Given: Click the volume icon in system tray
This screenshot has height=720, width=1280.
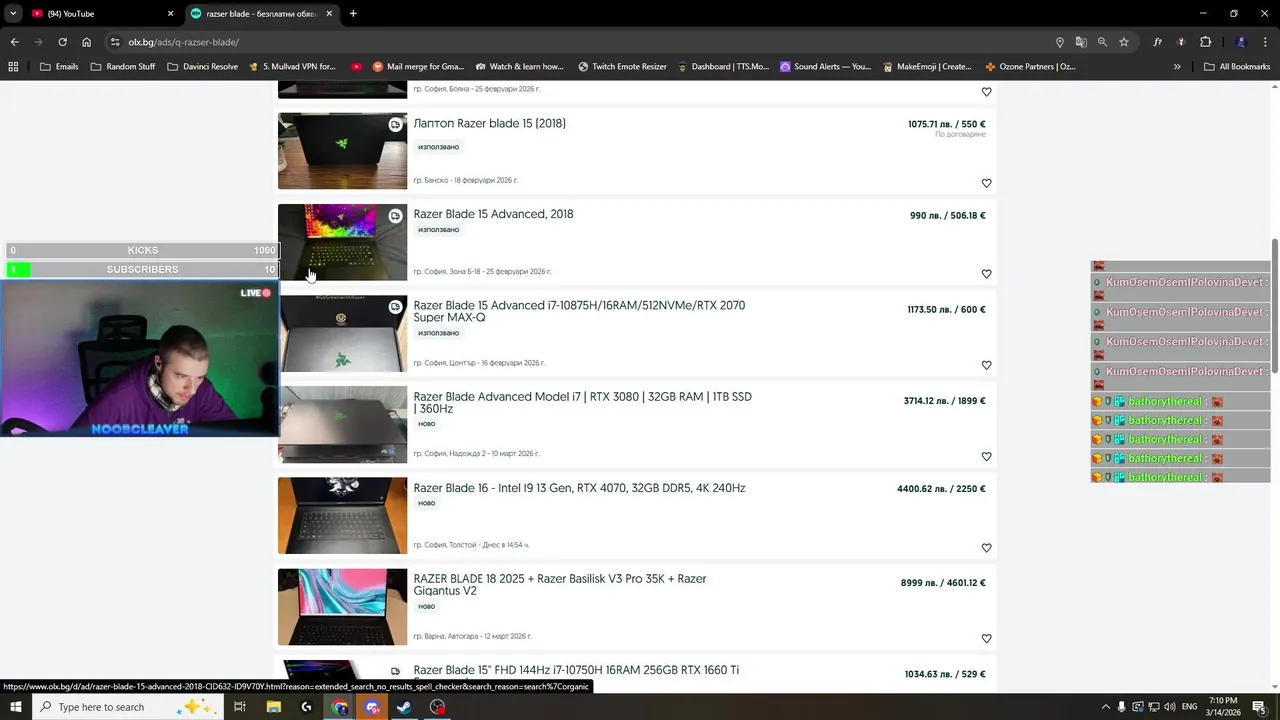Looking at the screenshot, I should click(x=1169, y=707).
